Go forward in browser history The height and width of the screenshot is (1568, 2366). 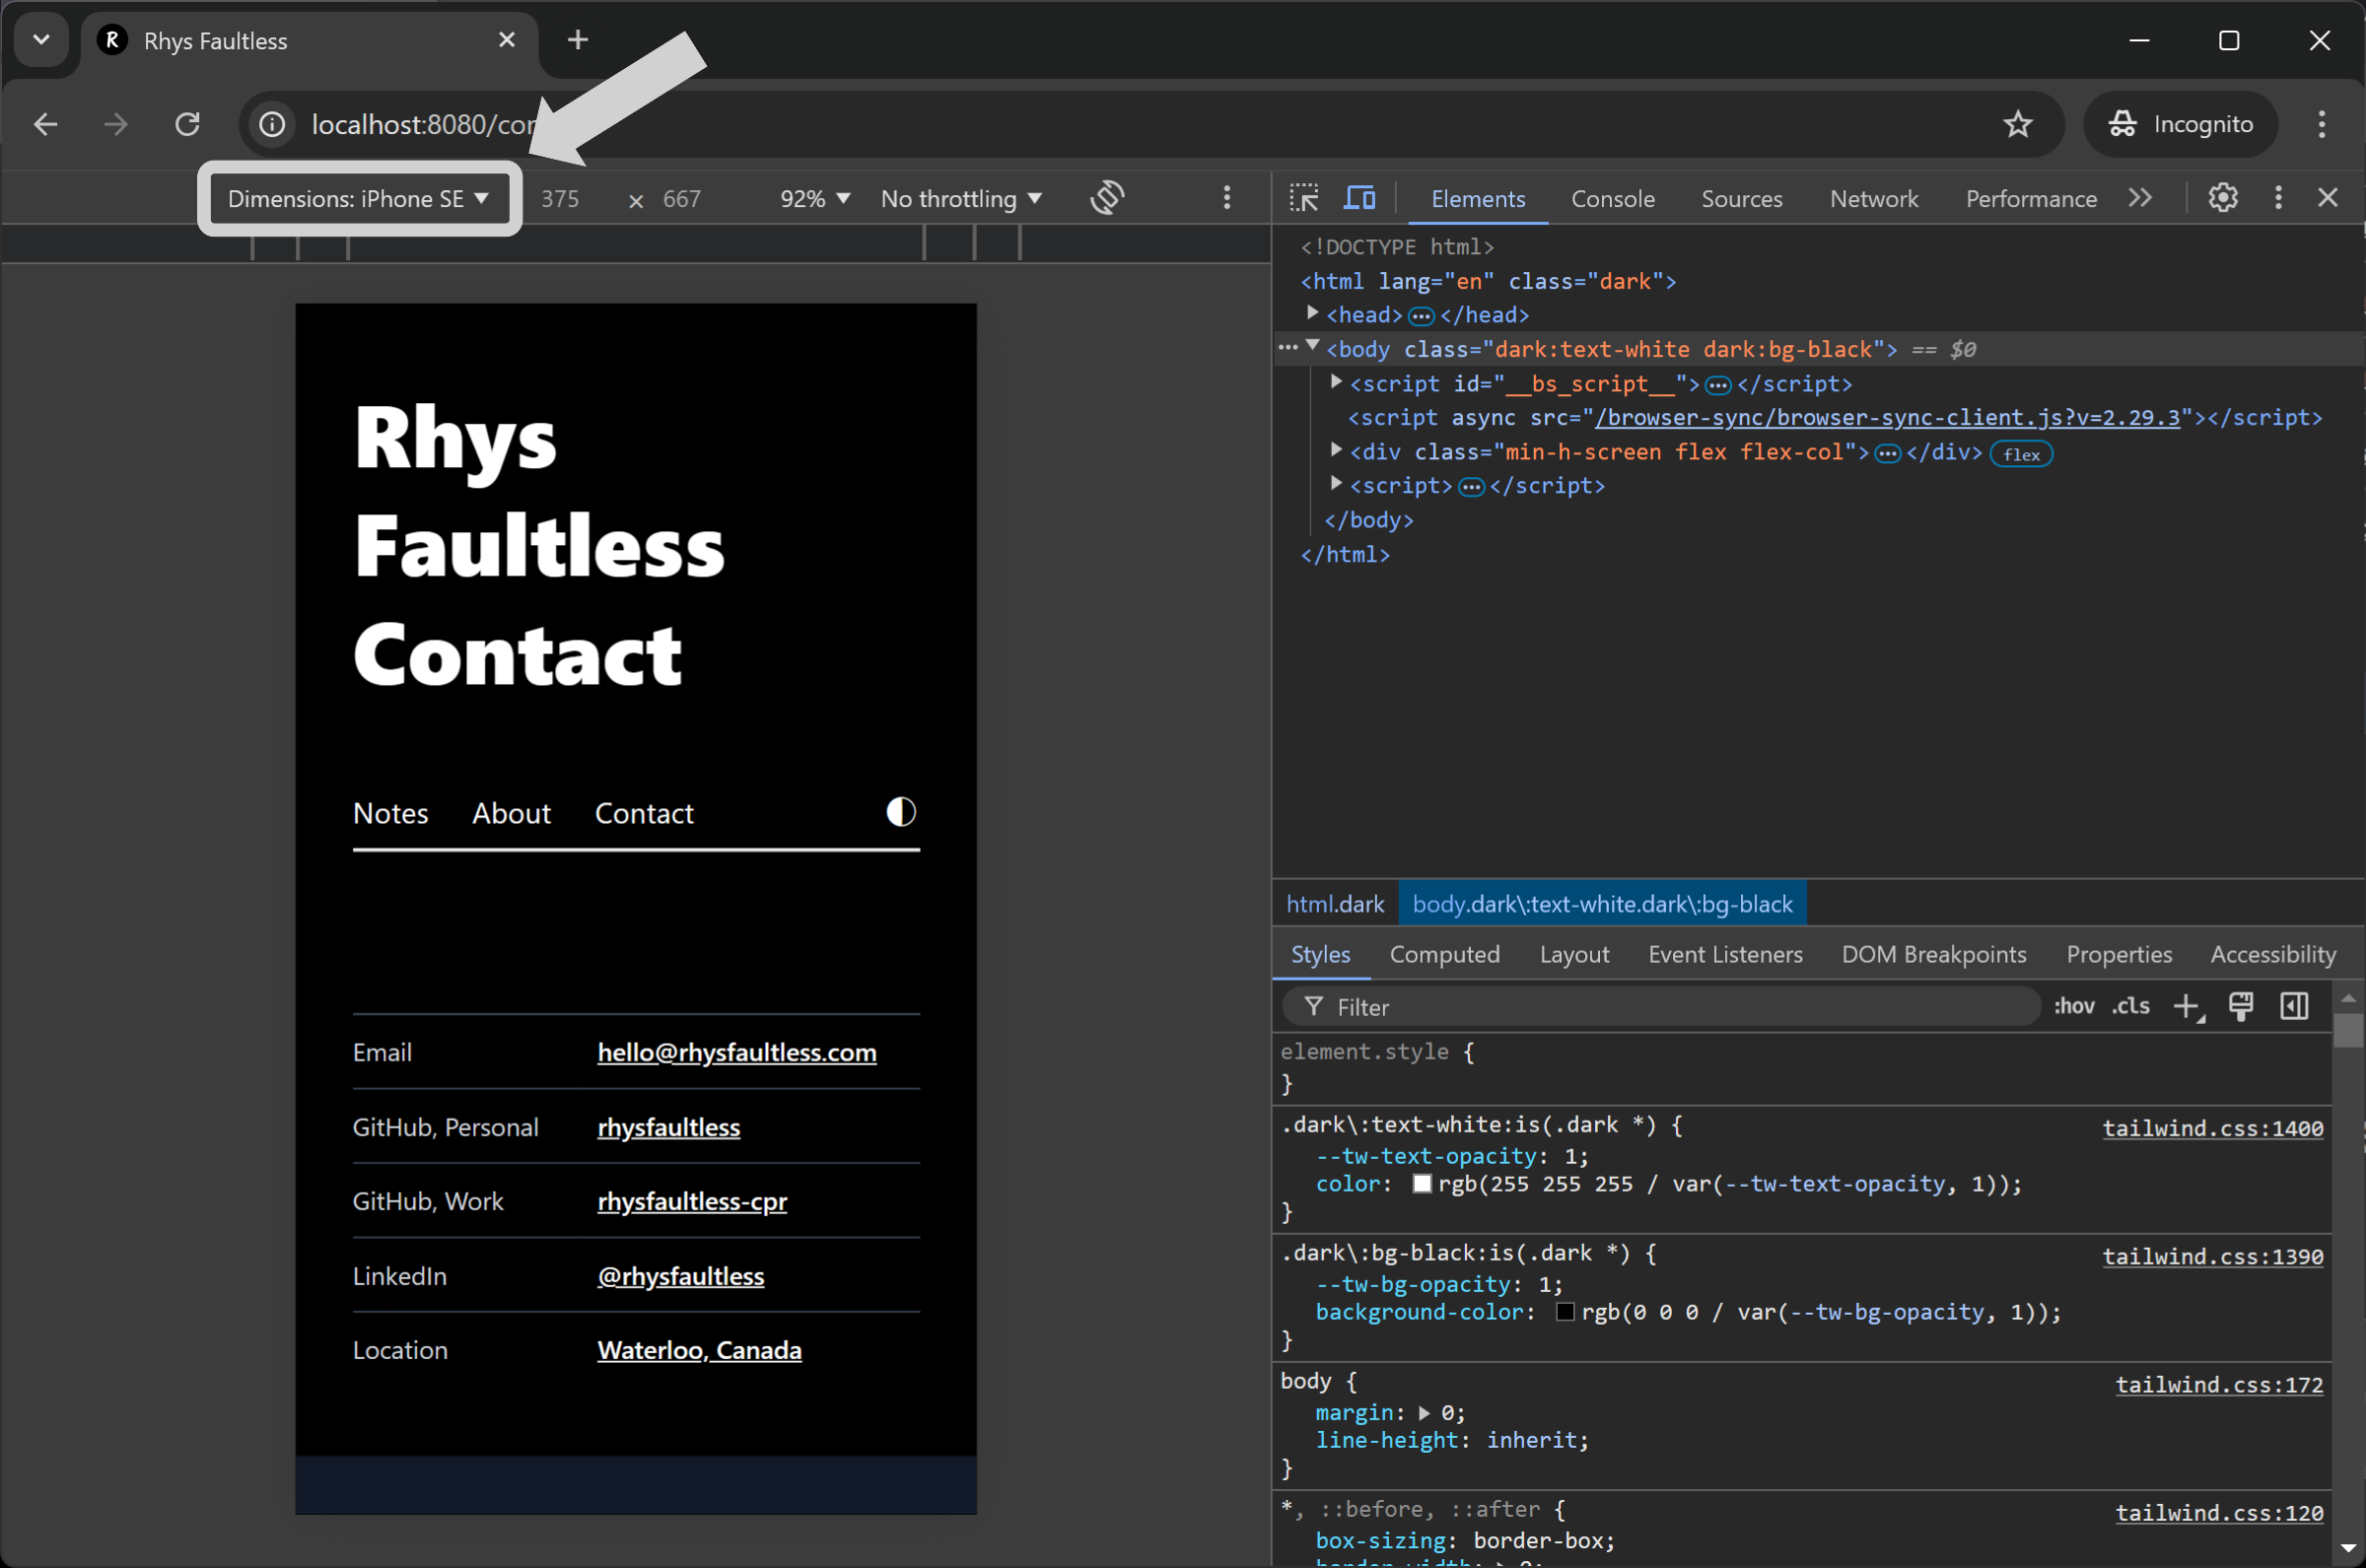point(116,124)
